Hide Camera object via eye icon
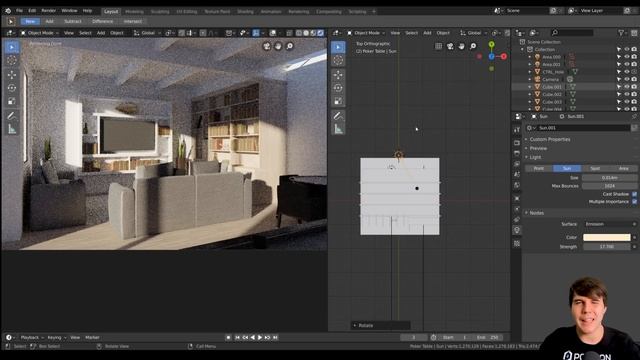Image resolution: width=640 pixels, height=360 pixels. click(627, 79)
